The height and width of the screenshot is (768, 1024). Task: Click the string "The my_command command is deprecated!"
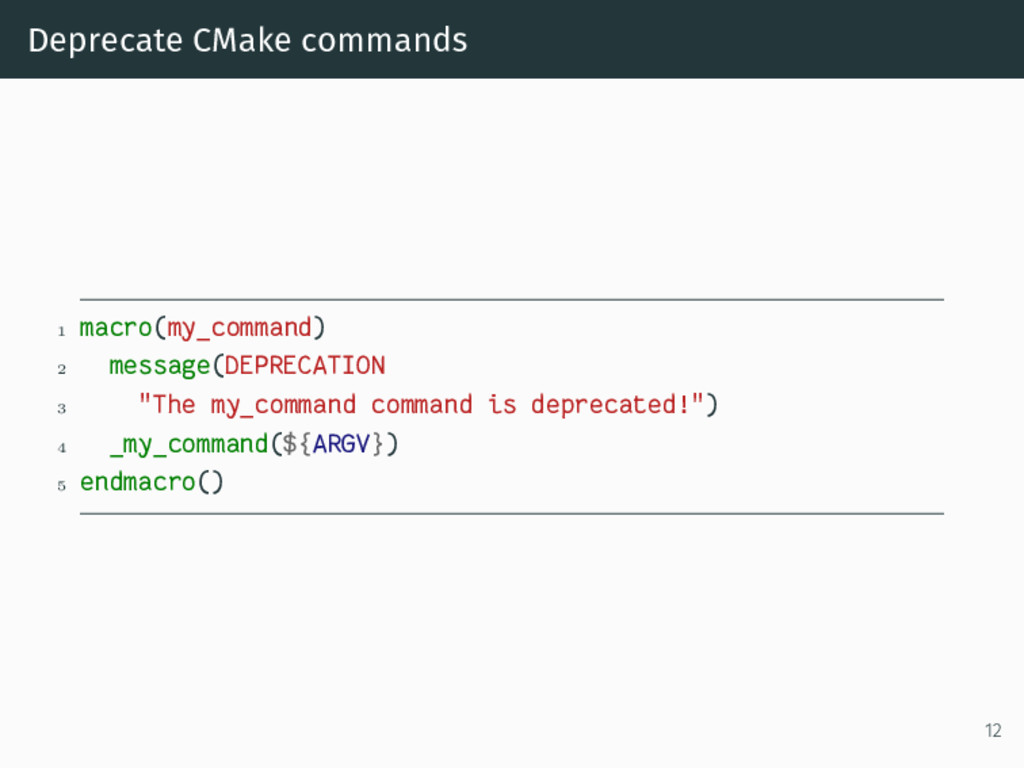tap(421, 405)
